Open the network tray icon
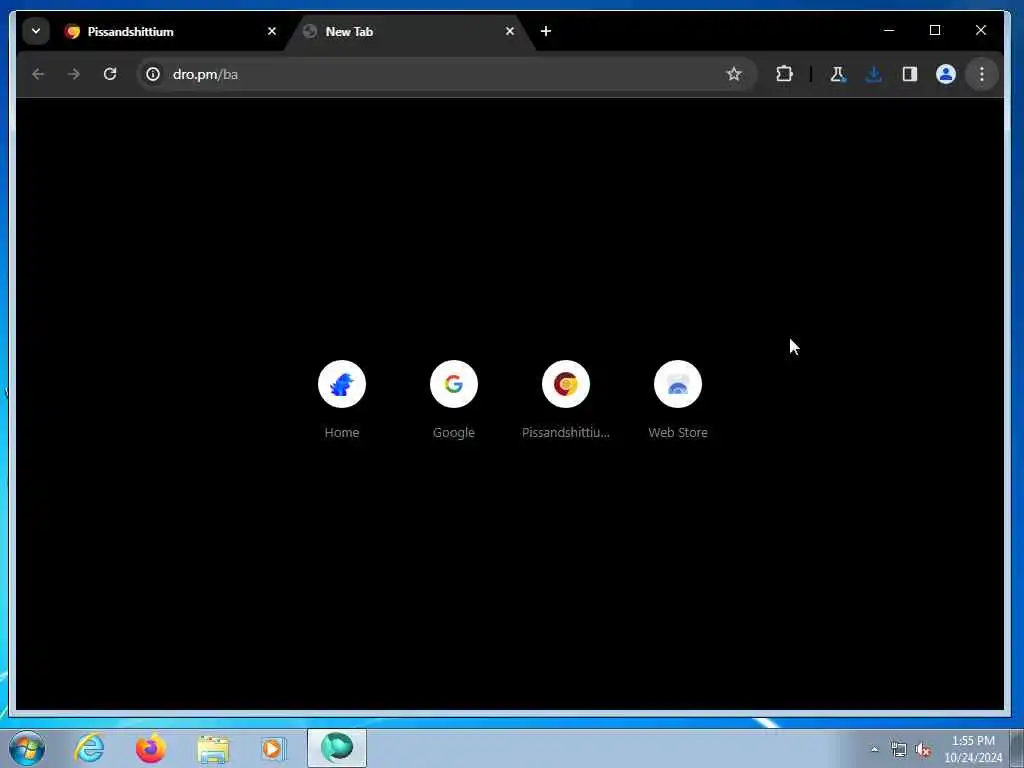 pyautogui.click(x=899, y=750)
